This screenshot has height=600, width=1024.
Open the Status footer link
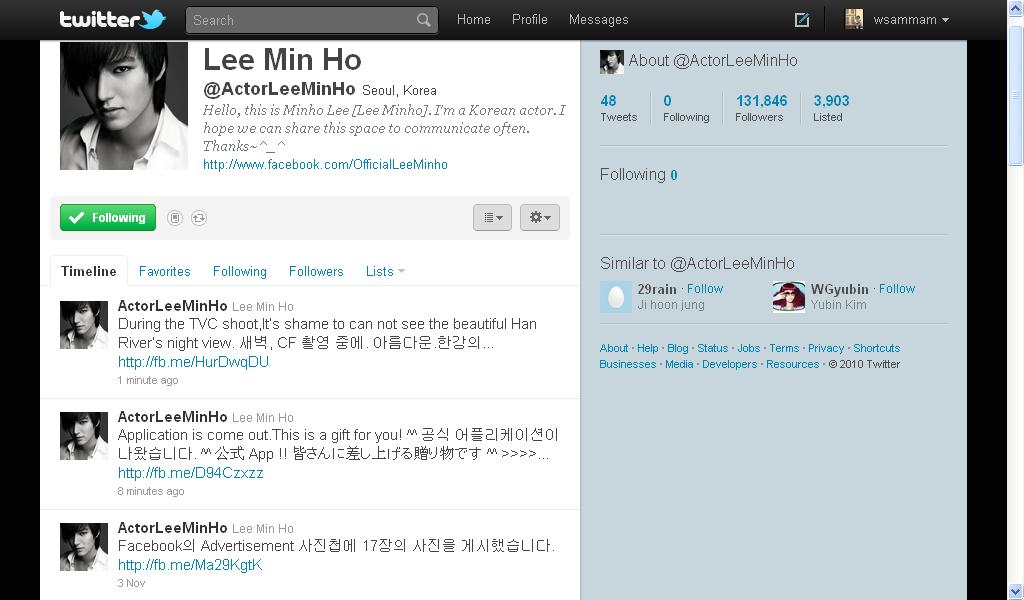pyautogui.click(x=712, y=348)
